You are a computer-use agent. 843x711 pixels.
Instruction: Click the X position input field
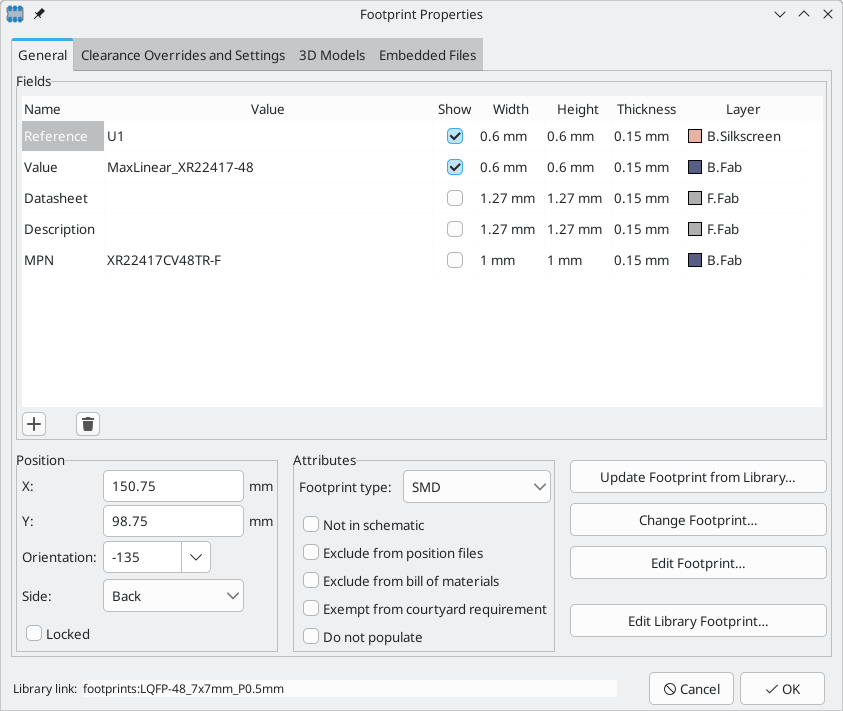click(173, 487)
